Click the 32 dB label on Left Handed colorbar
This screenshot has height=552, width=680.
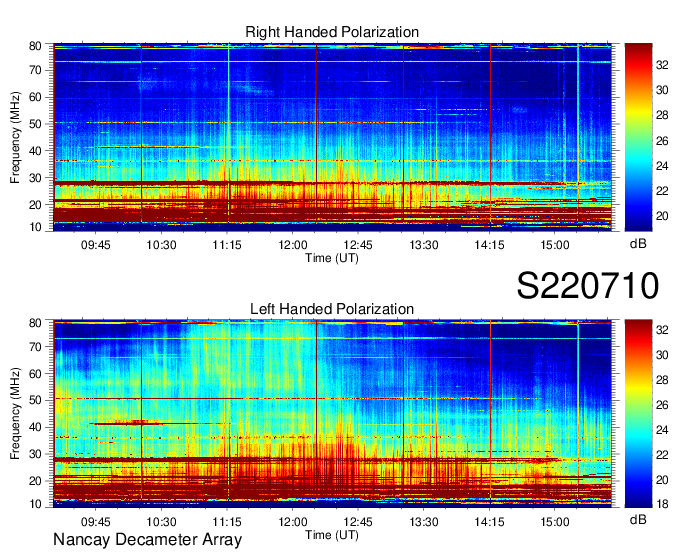(x=662, y=330)
